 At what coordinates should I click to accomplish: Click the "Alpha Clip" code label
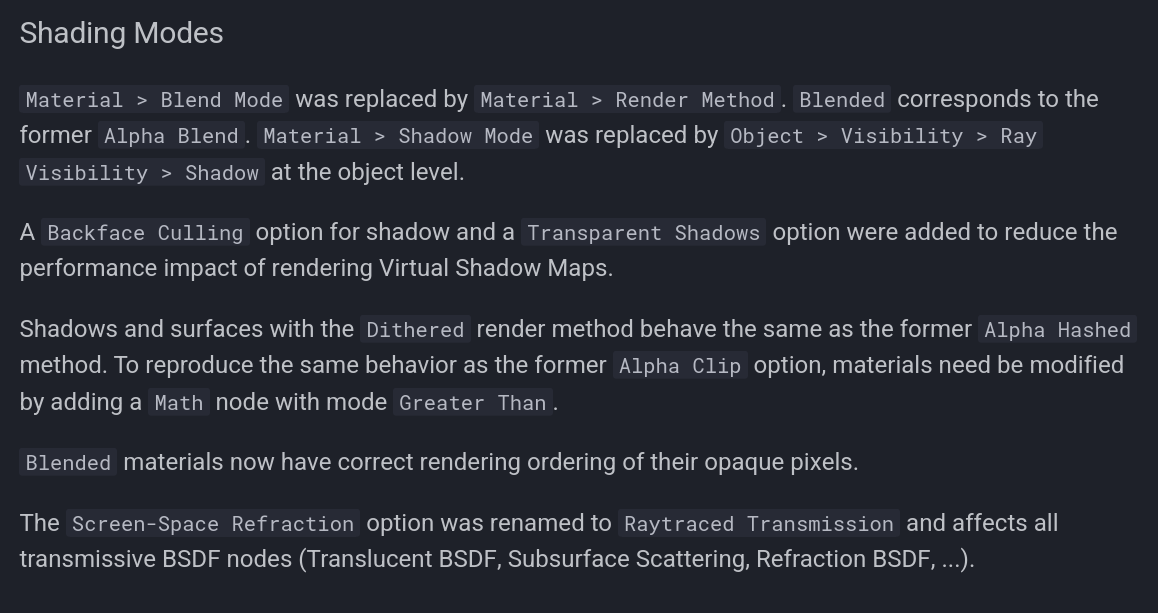coord(680,366)
